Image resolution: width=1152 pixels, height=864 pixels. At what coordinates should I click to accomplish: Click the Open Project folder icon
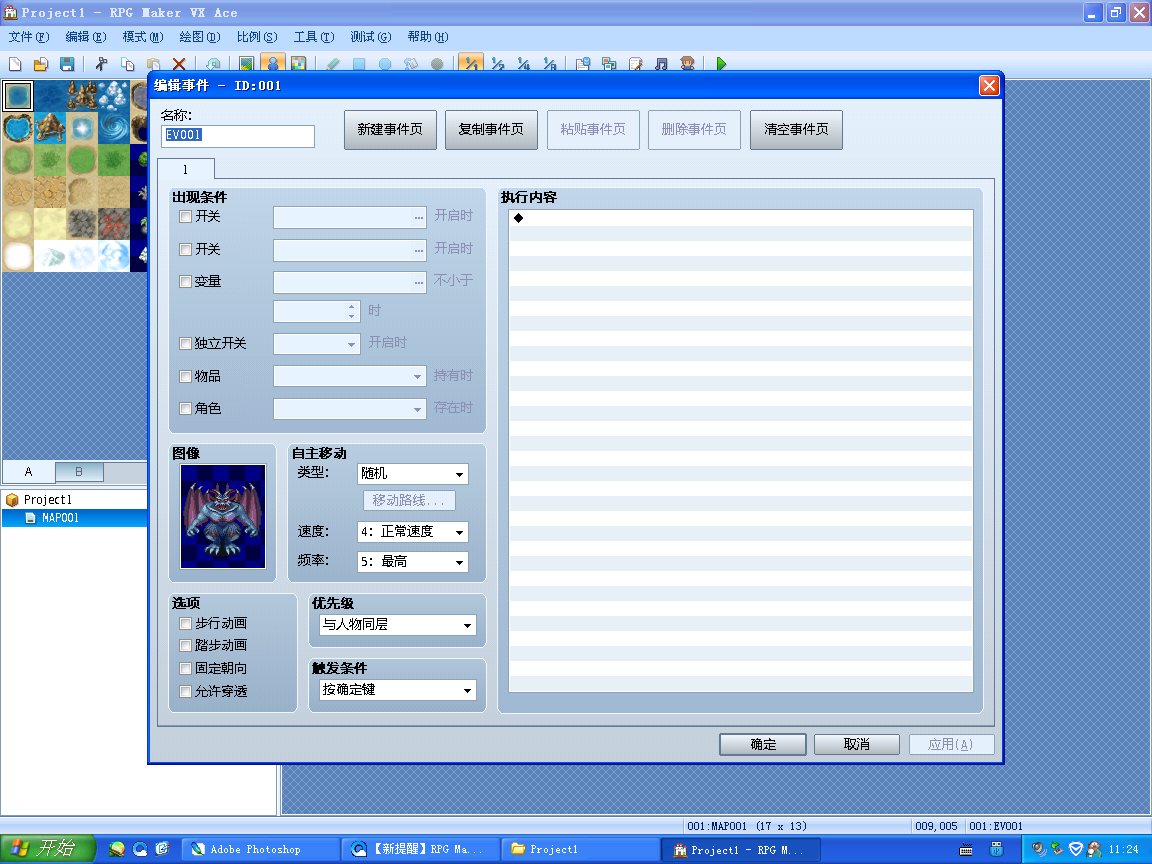tap(41, 64)
